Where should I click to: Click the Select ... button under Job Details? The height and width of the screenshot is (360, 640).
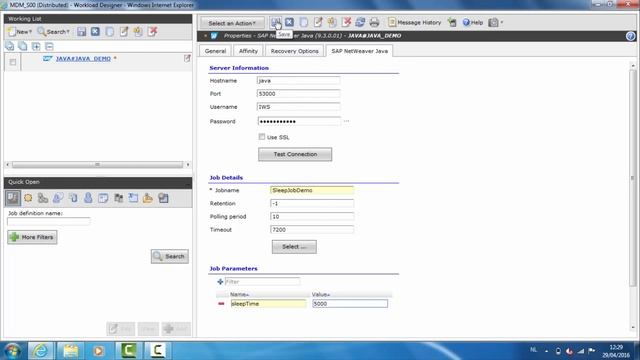coord(294,247)
